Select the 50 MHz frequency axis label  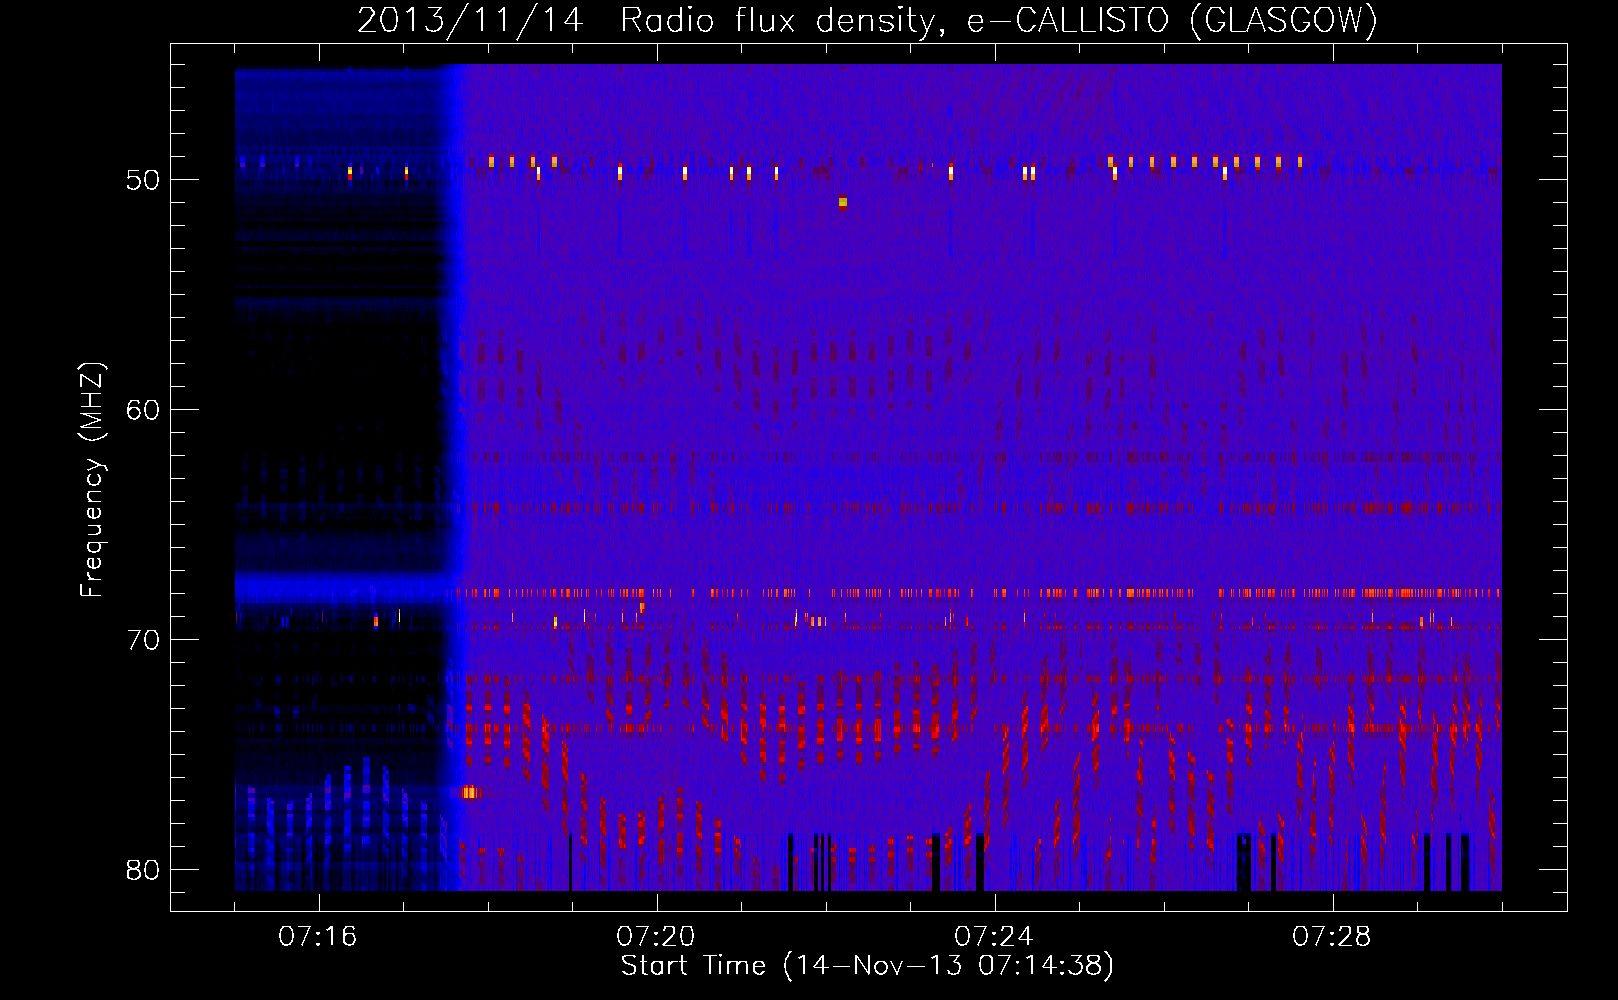[143, 180]
